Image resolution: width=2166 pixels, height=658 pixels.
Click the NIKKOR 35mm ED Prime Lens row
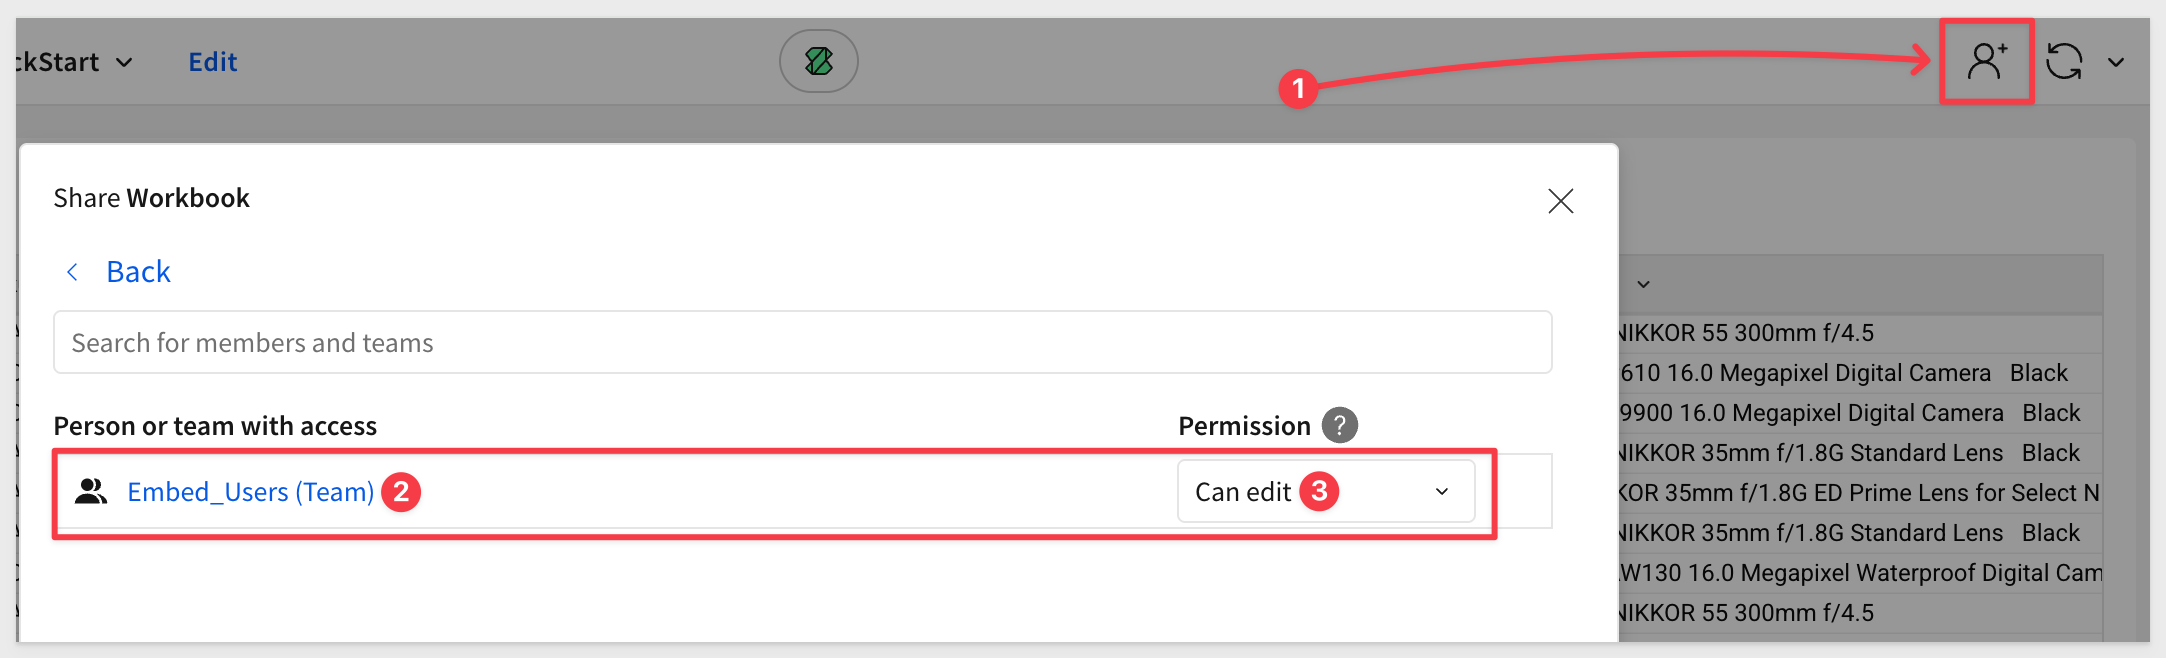point(1861,493)
